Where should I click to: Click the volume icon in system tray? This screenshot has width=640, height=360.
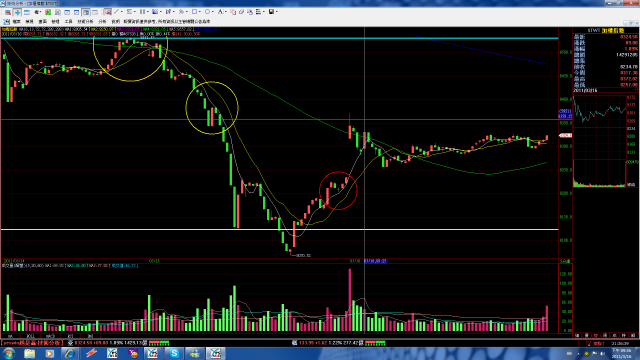[x=602, y=353]
